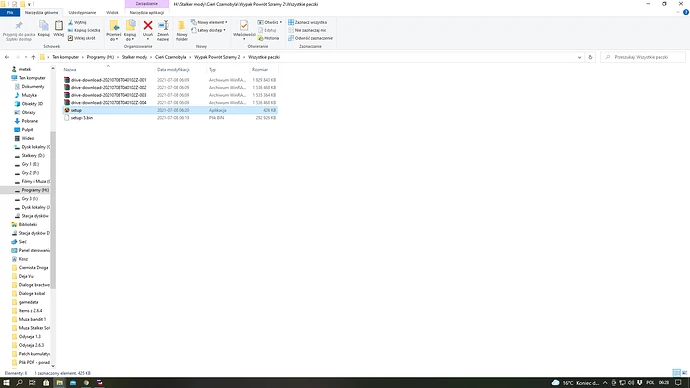This screenshot has width=690, height=388.
Task: Click the navigation pane vertical scrollbar
Action: click(53, 210)
